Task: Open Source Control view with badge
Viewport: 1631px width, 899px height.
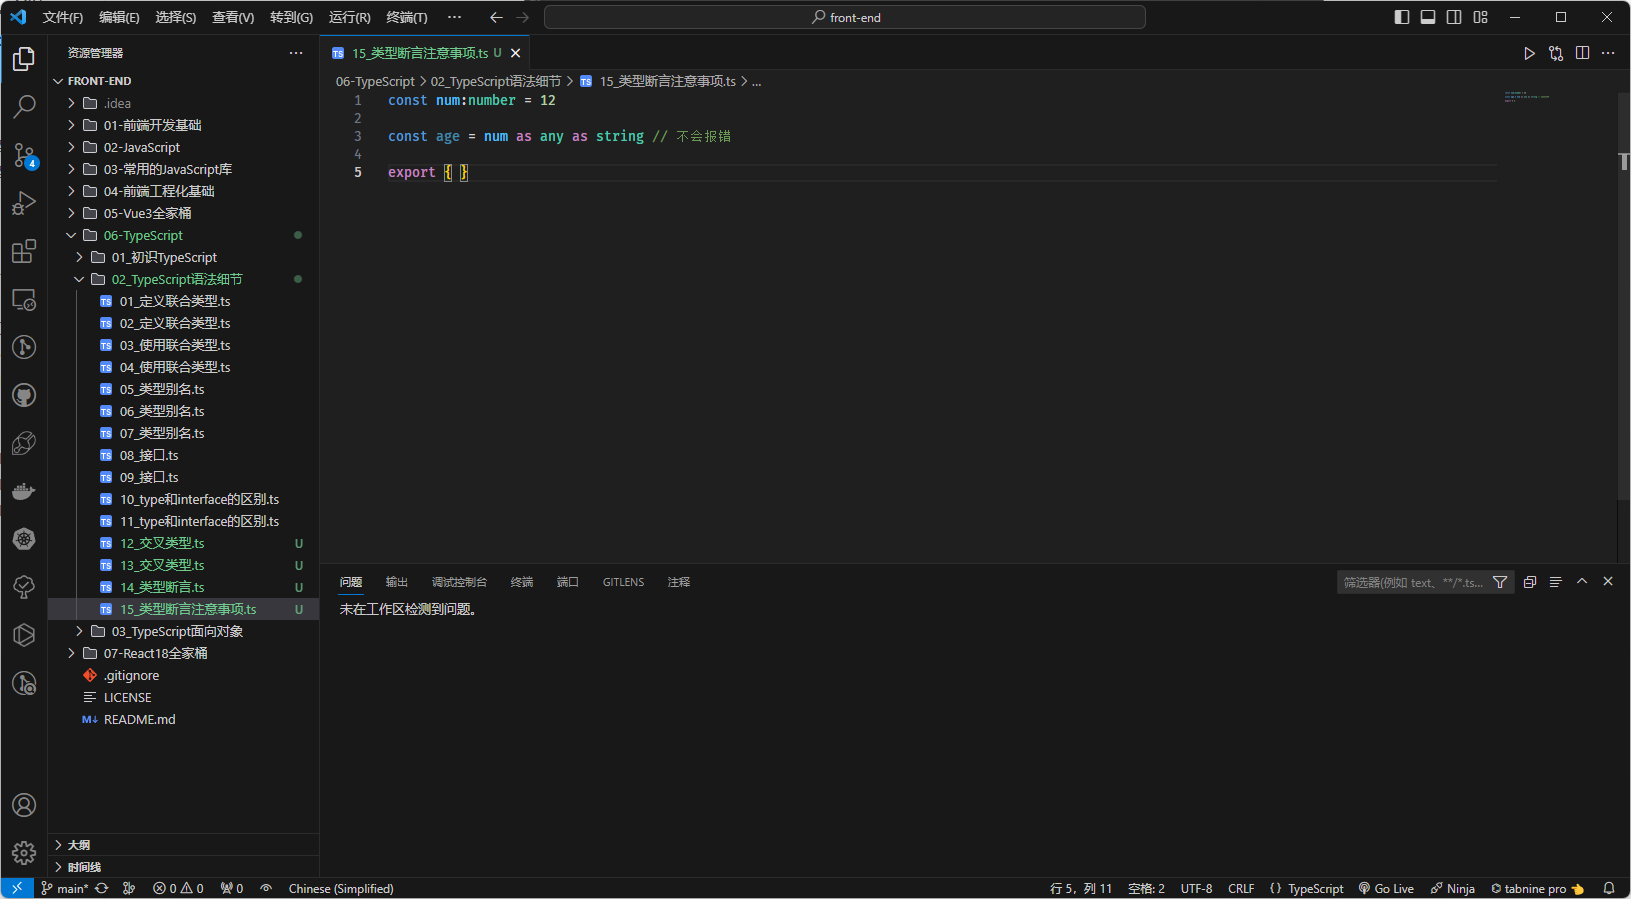Action: pyautogui.click(x=24, y=155)
